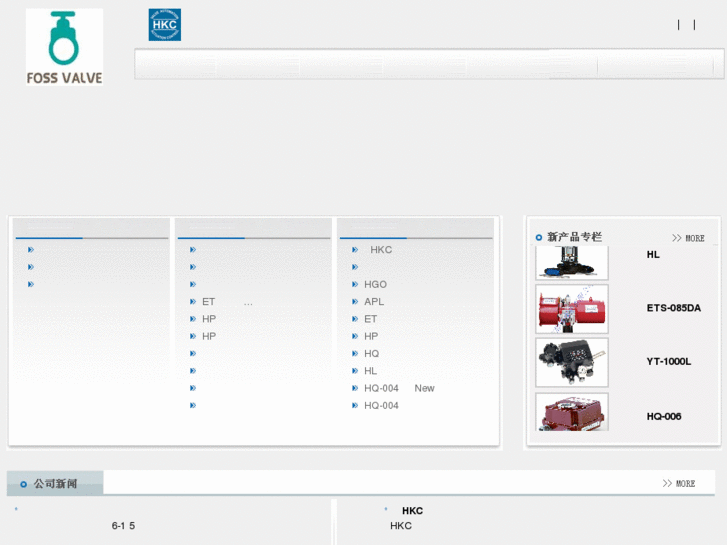Click the arrow bullet beside HGO

355,284
